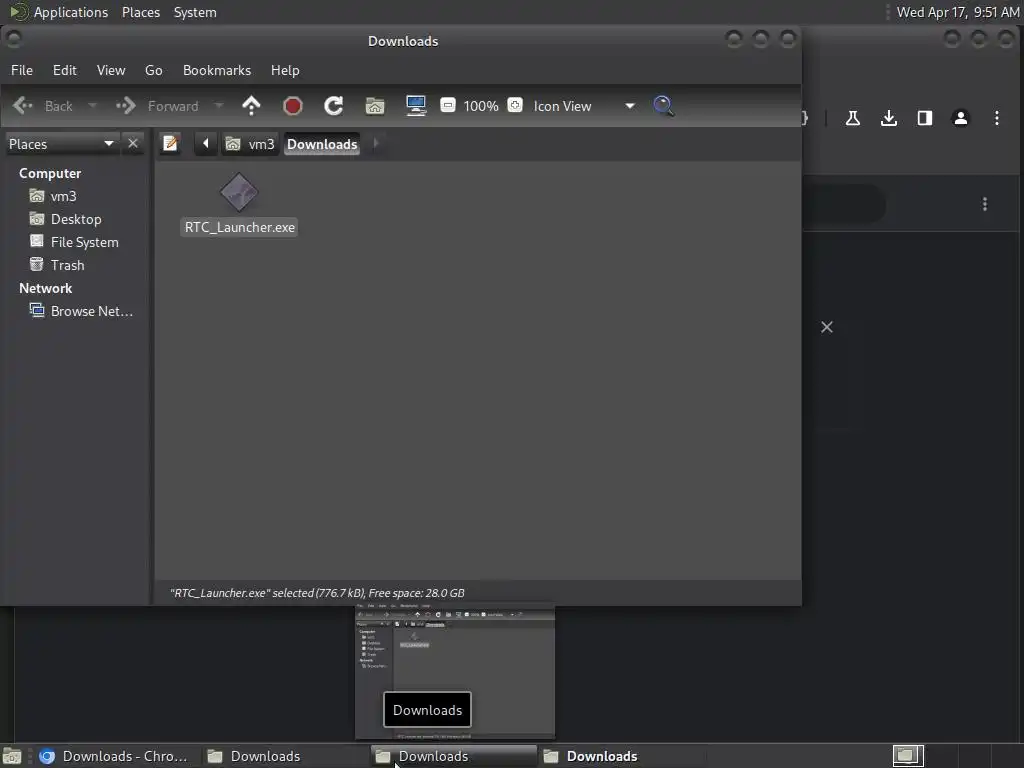Open the Icon View mode dropdown
The height and width of the screenshot is (768, 1024).
click(x=583, y=106)
